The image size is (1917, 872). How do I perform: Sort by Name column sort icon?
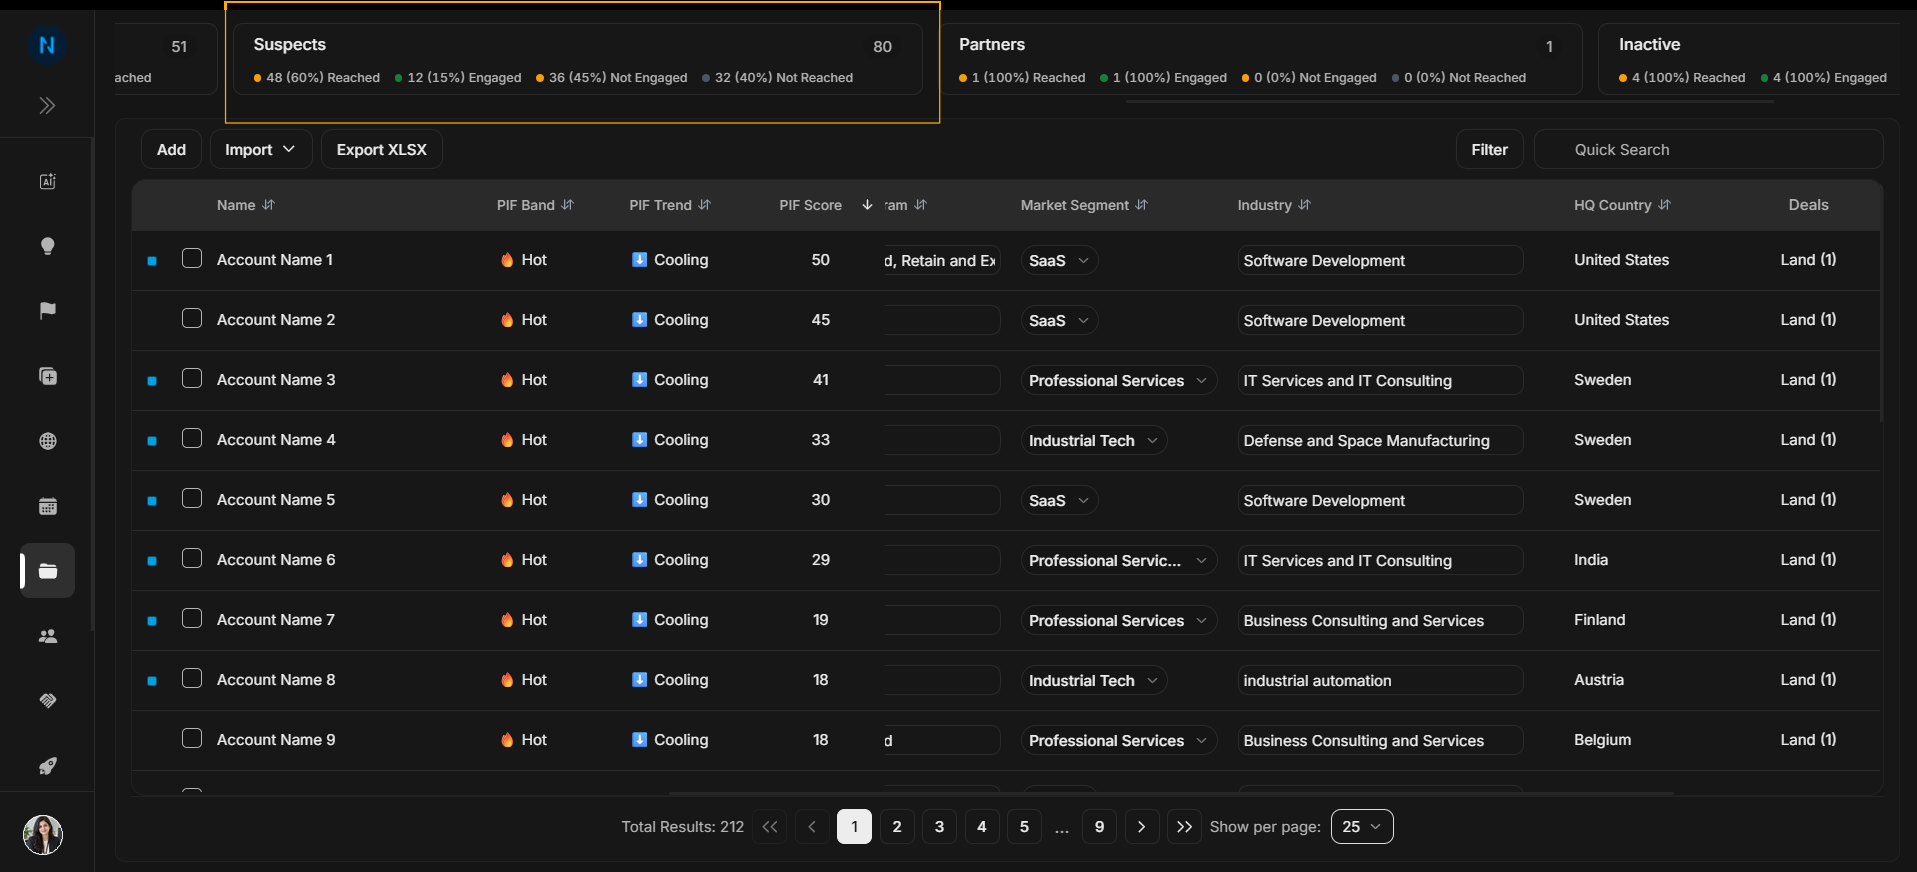point(268,205)
